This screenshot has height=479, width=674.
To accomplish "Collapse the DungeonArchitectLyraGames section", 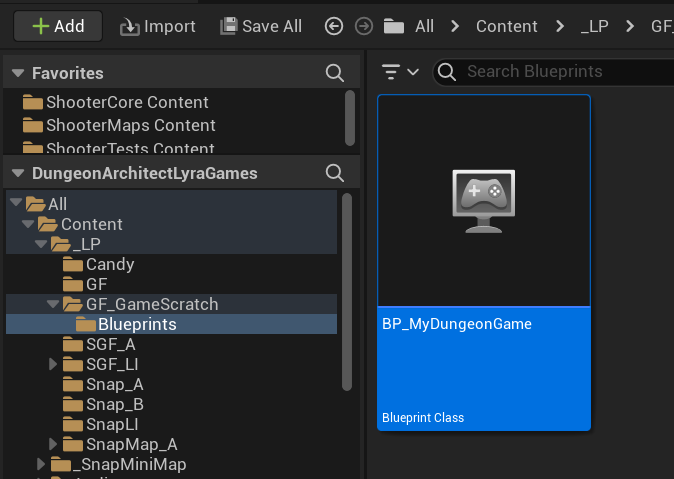I will tap(17, 173).
